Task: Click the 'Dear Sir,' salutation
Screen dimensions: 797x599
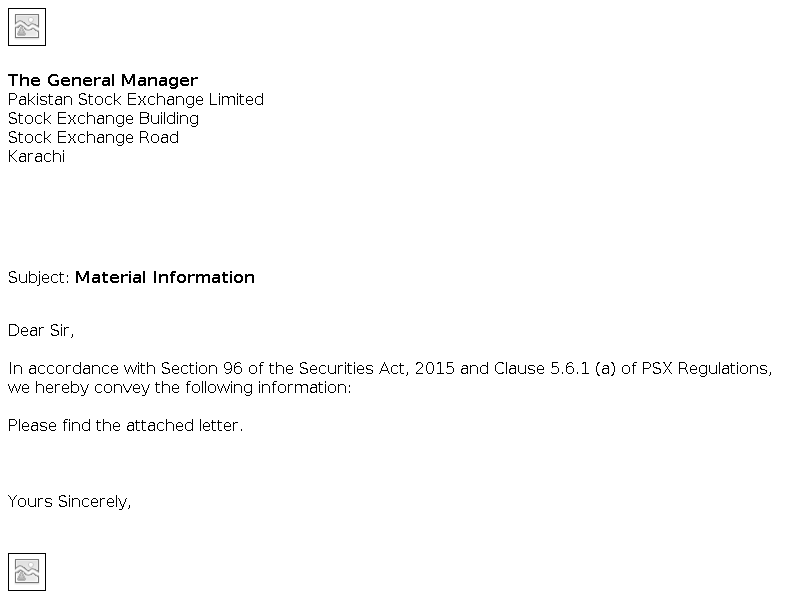Action: [41, 330]
